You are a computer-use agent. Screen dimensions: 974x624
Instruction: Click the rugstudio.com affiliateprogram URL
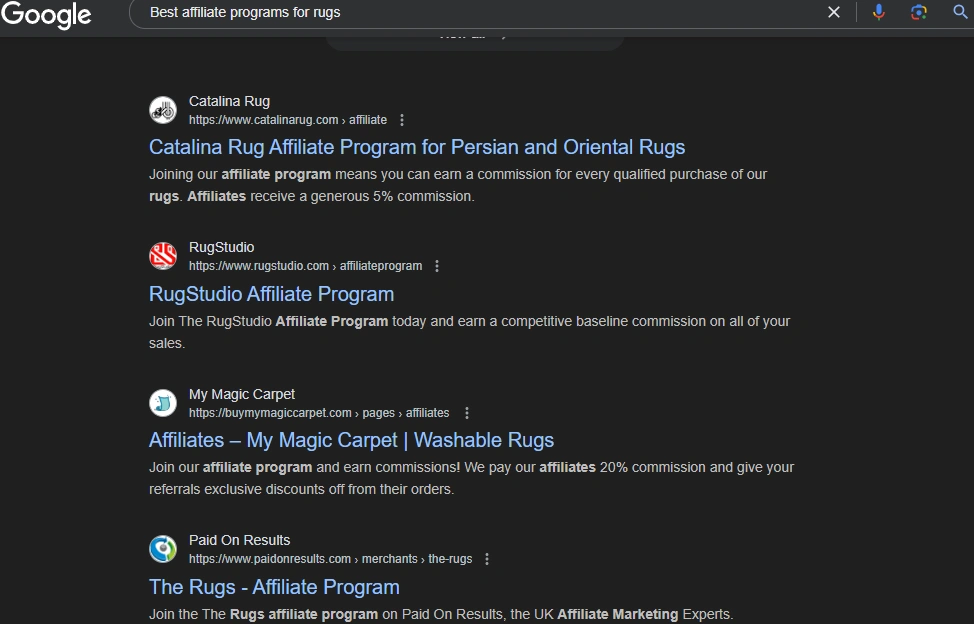click(x=306, y=266)
